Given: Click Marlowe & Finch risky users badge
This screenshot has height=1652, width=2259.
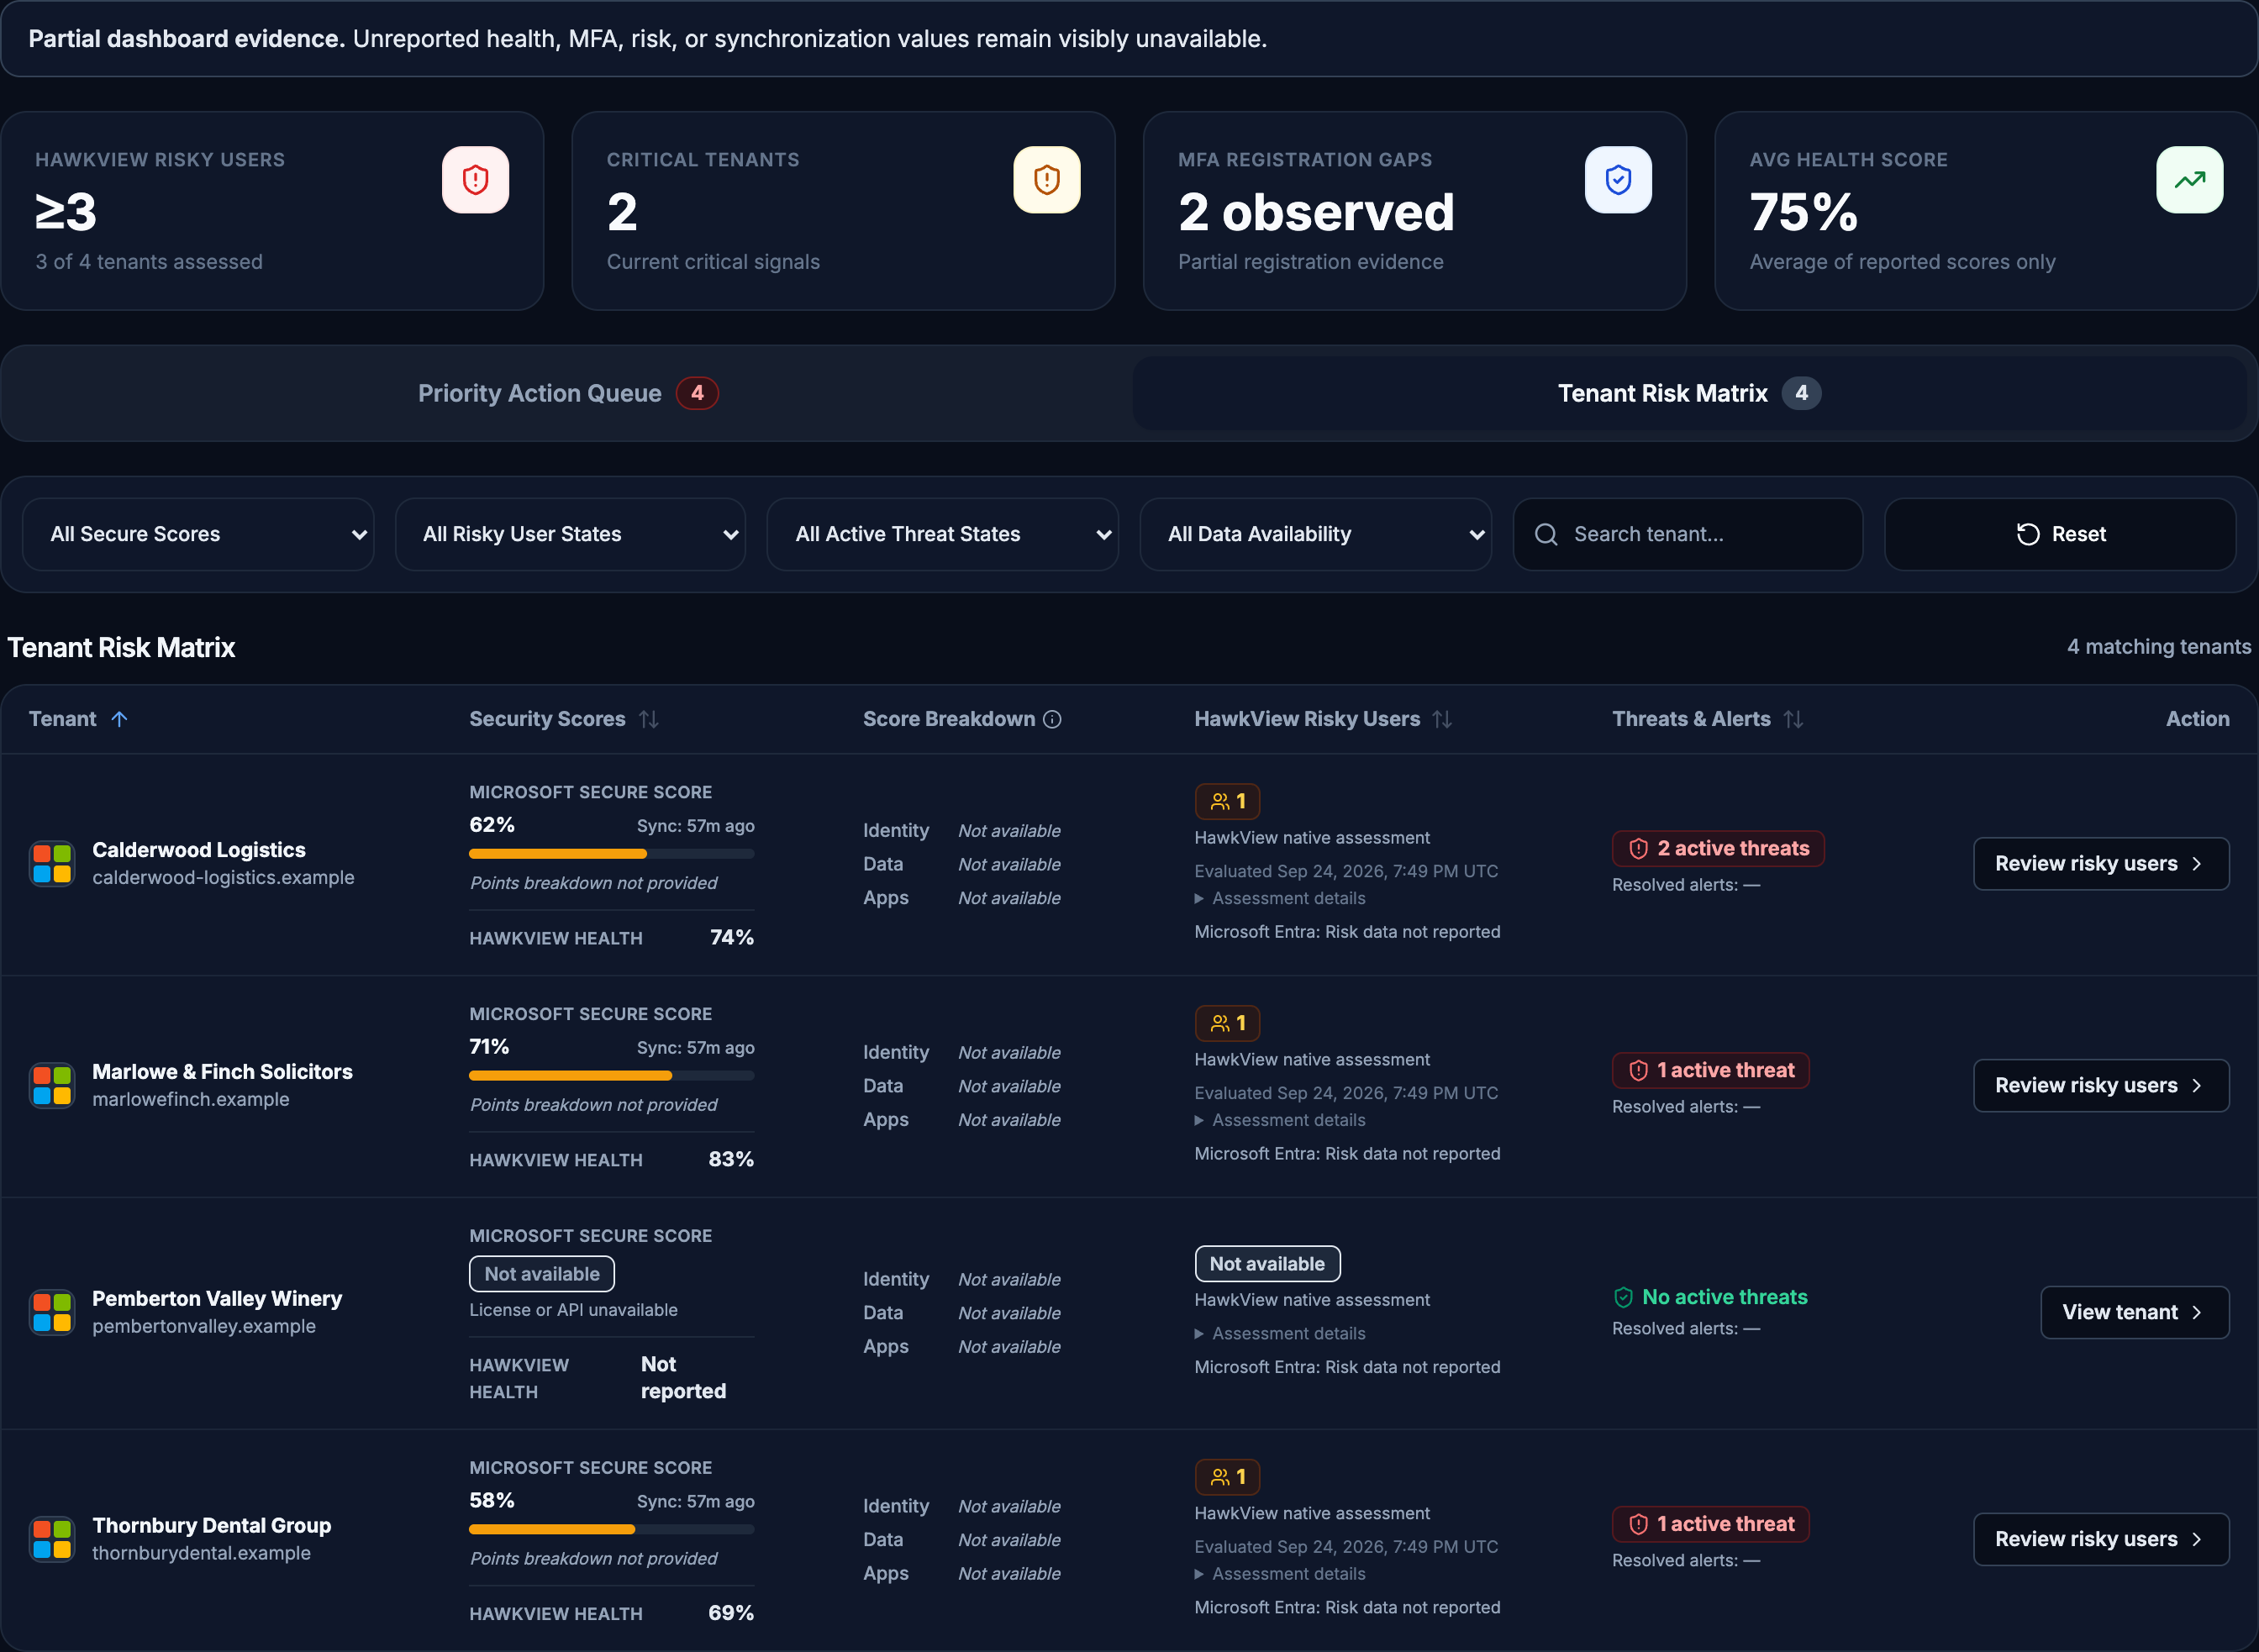Looking at the screenshot, I should pos(1227,1023).
